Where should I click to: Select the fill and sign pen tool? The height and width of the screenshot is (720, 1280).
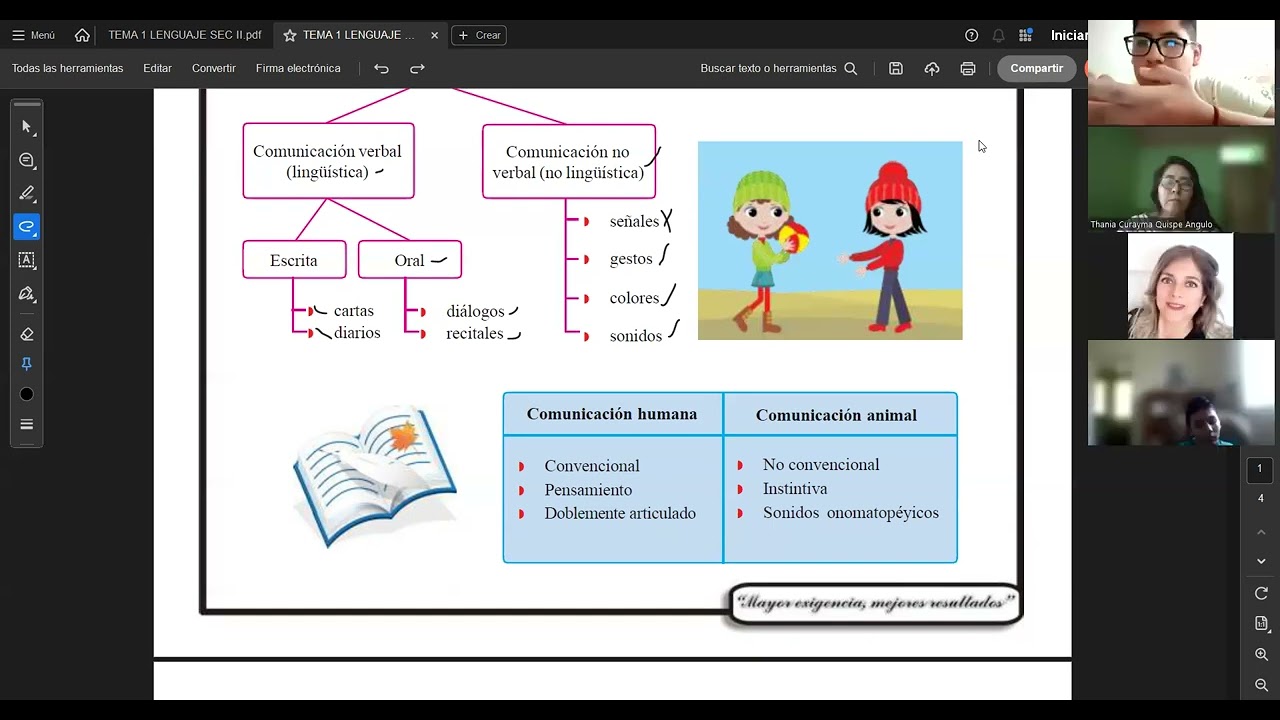pyautogui.click(x=27, y=294)
